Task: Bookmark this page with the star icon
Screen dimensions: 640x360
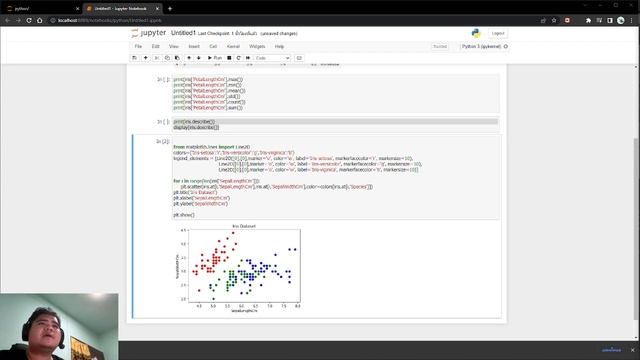Action: pyautogui.click(x=554, y=20)
